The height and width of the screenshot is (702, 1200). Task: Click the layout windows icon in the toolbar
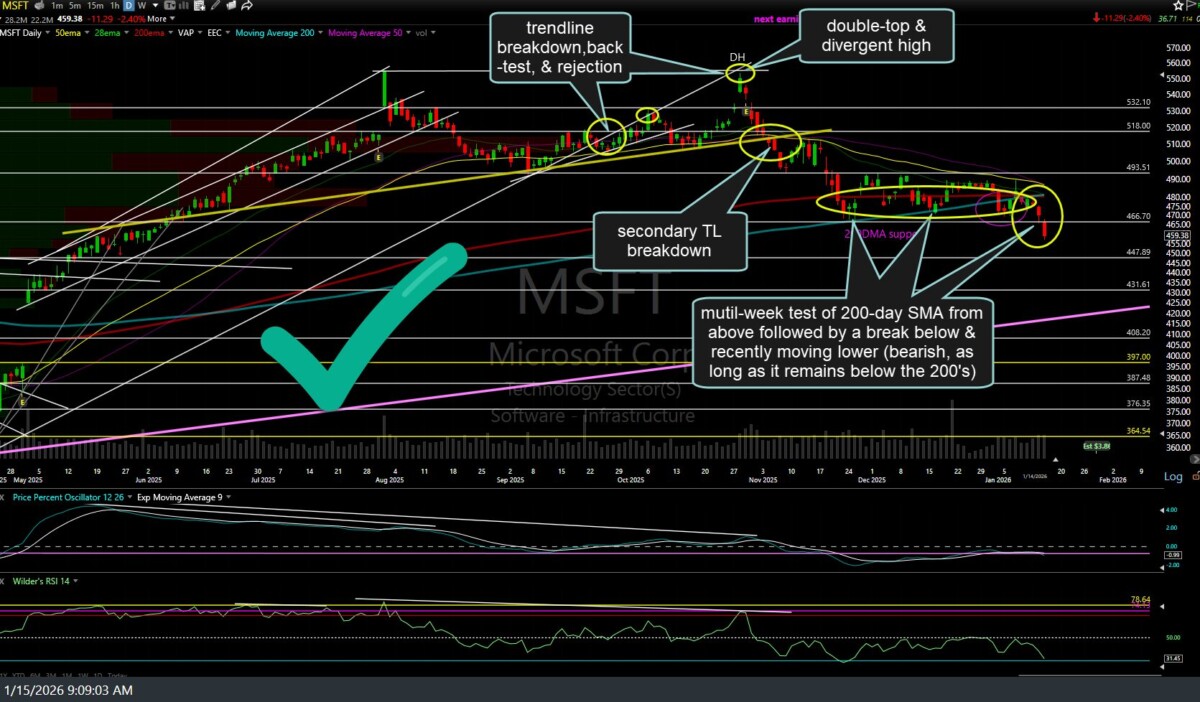tap(231, 5)
